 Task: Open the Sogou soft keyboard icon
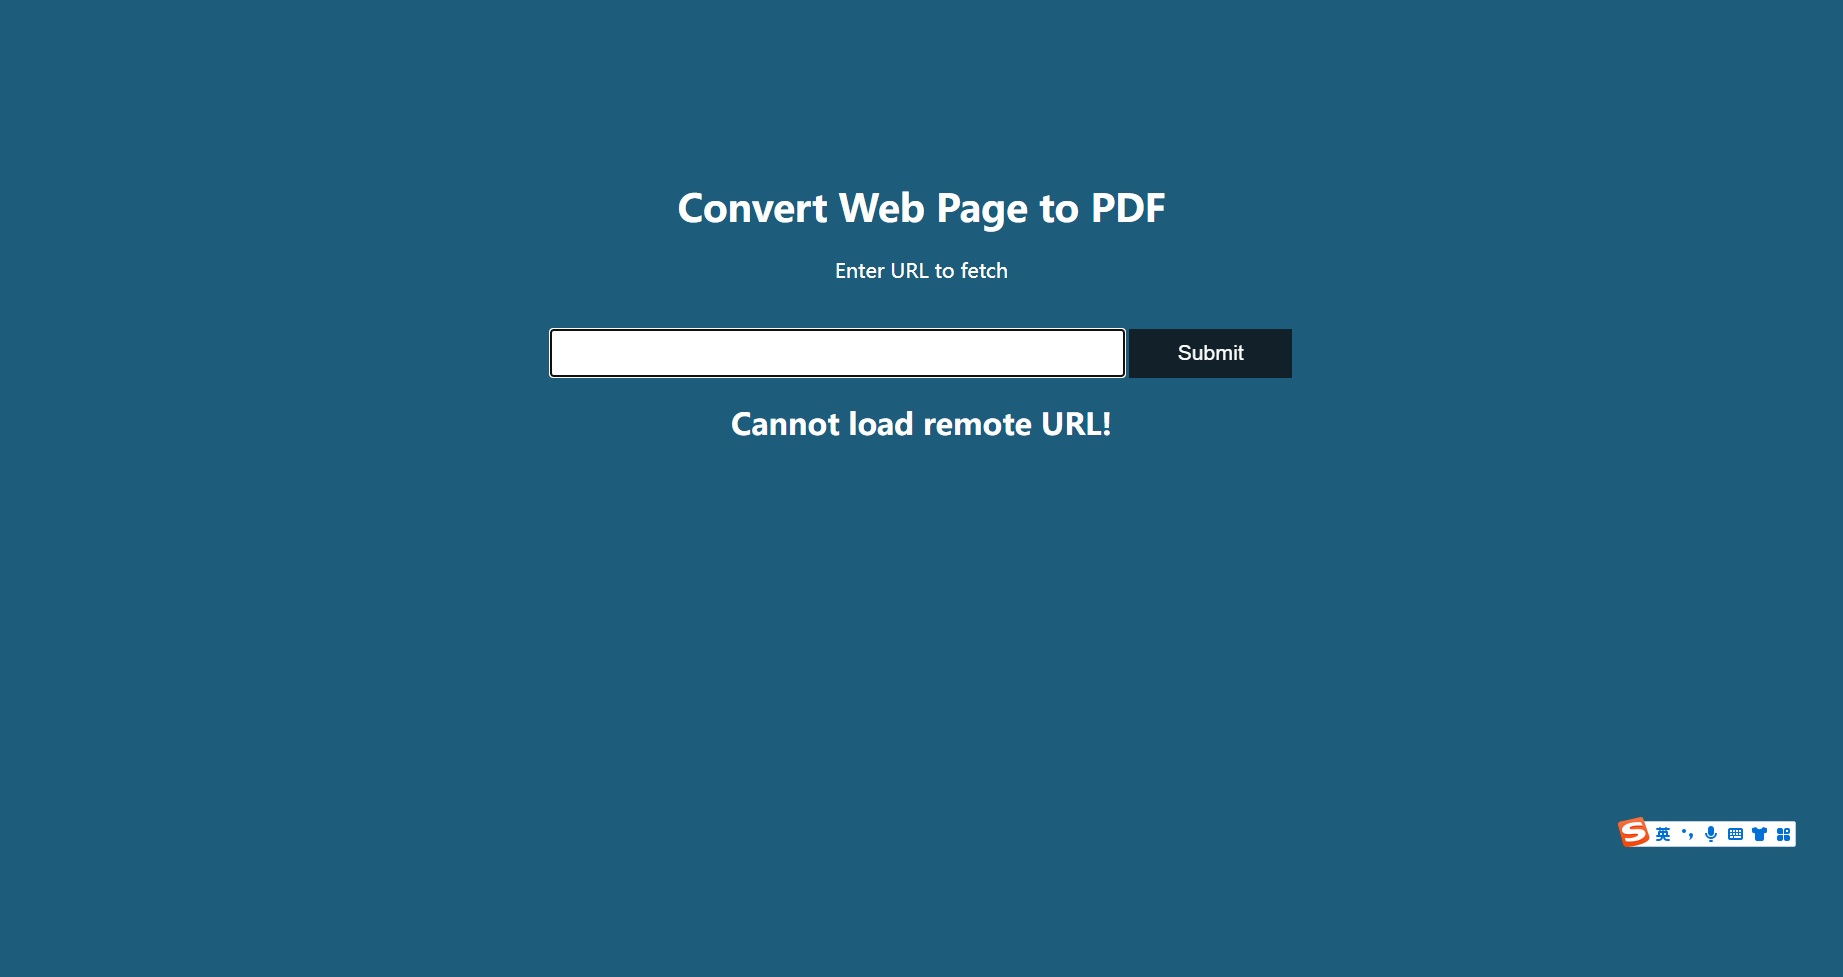(x=1735, y=834)
